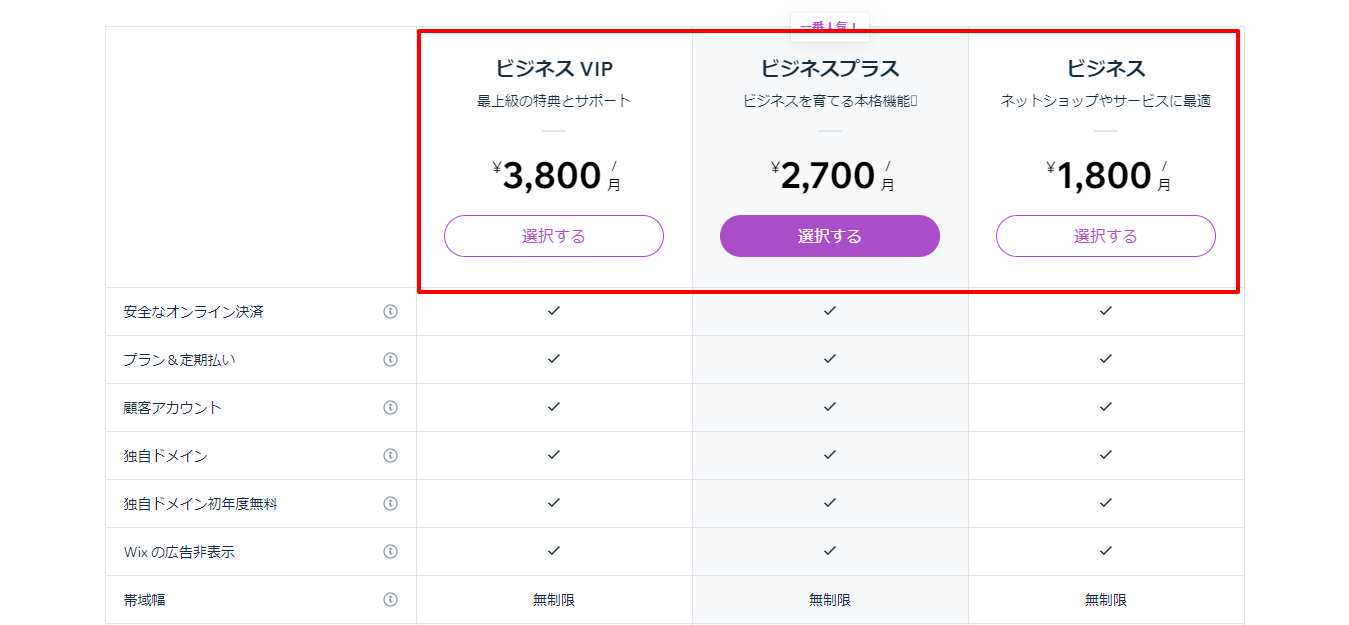
Task: Click the ¥2,700 monthly price
Action: click(x=832, y=176)
